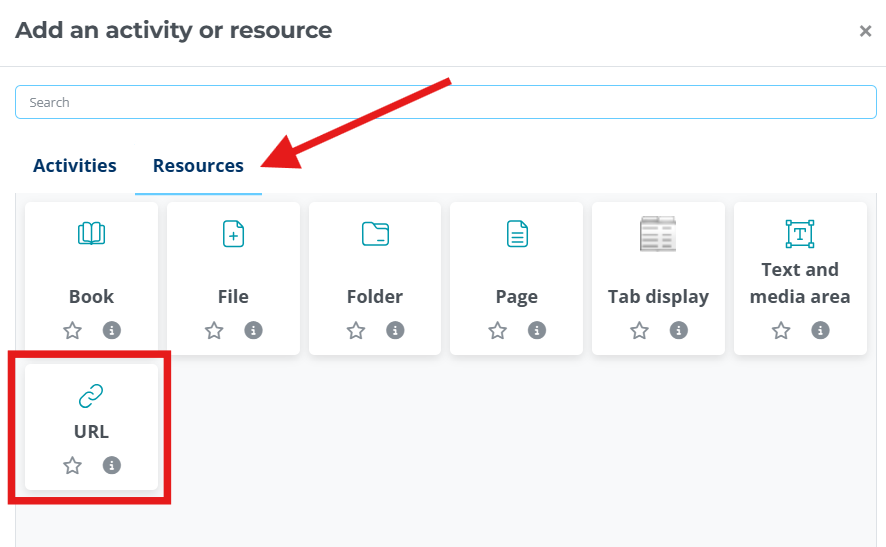Show info about the Page resource

click(537, 330)
